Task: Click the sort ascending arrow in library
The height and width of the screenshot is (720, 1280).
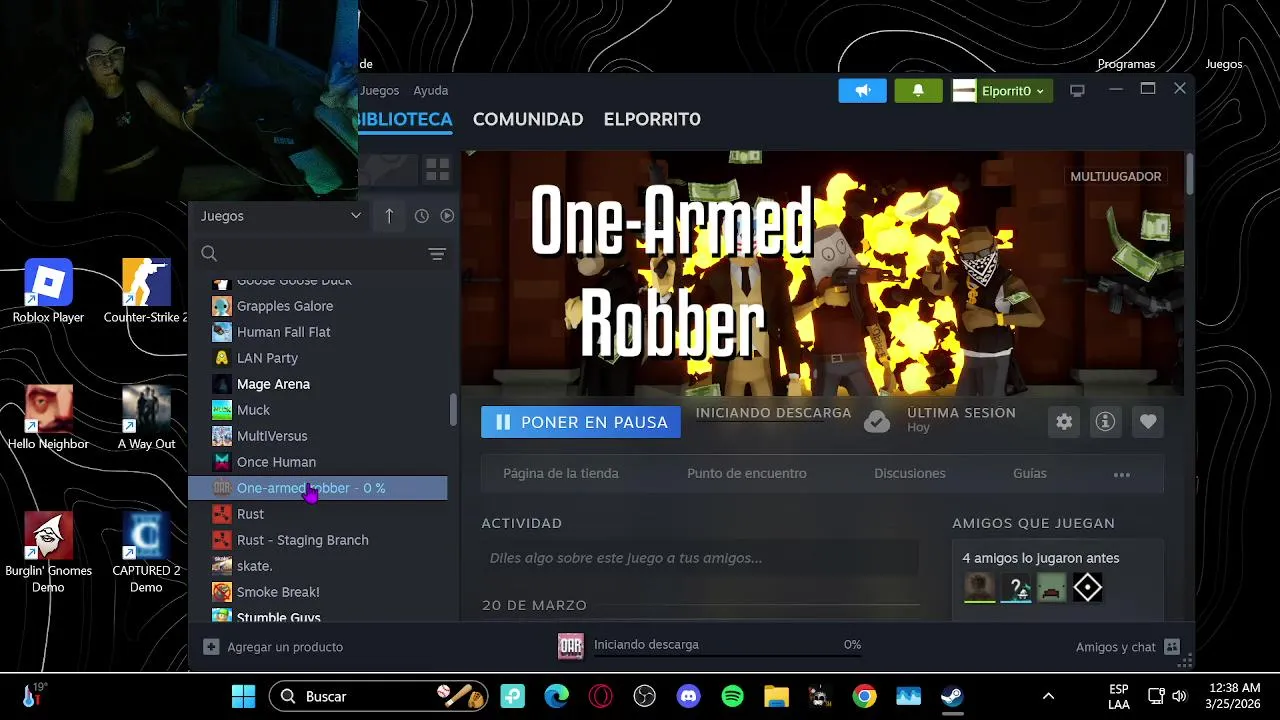Action: tap(389, 216)
